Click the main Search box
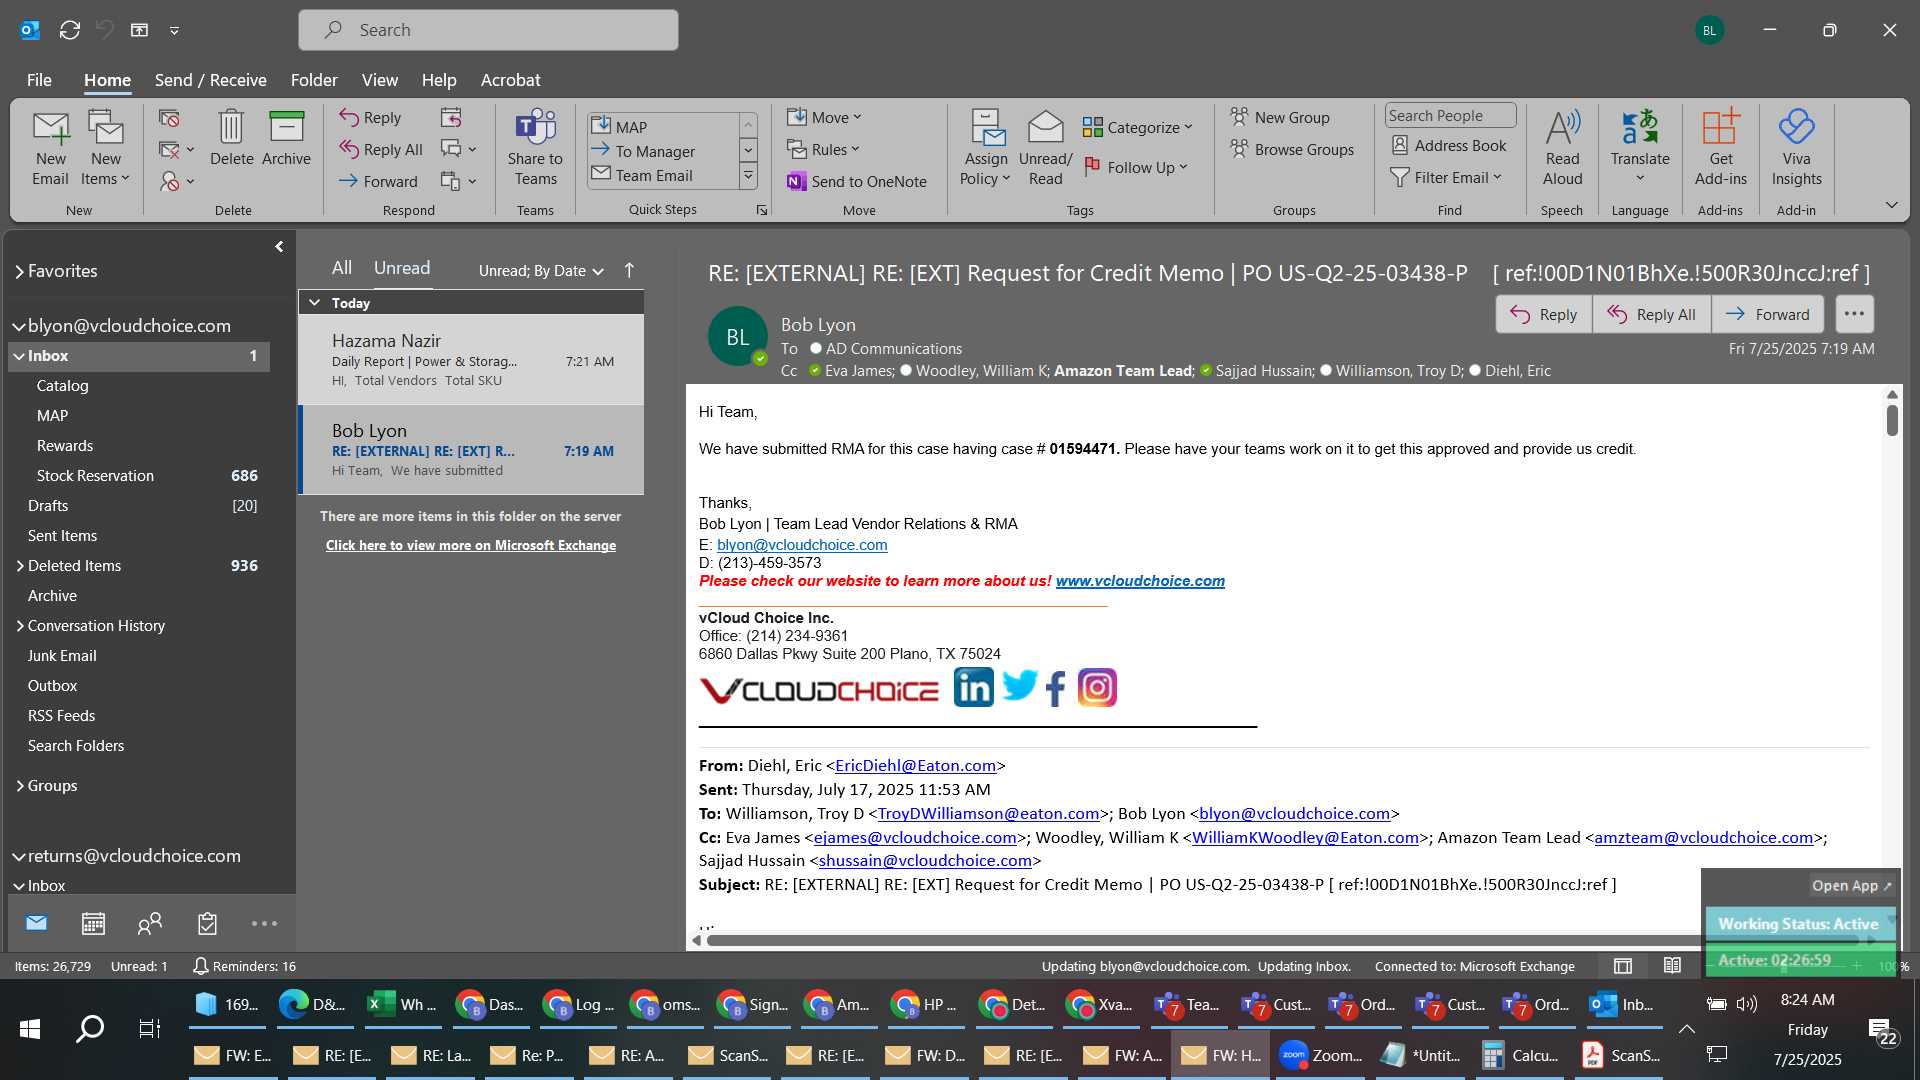 pos(488,30)
